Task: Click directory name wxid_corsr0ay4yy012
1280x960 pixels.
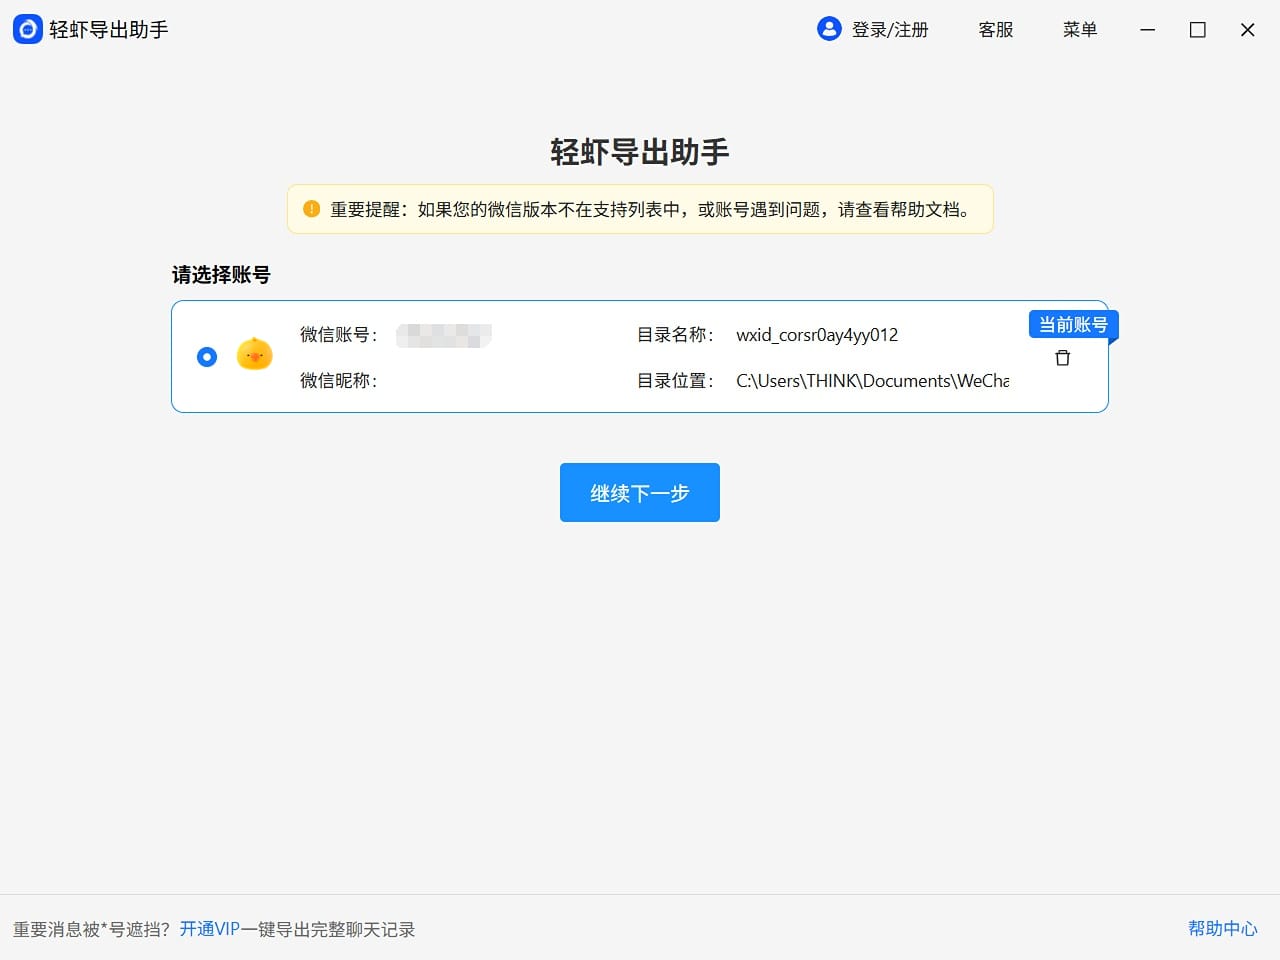Action: (817, 335)
